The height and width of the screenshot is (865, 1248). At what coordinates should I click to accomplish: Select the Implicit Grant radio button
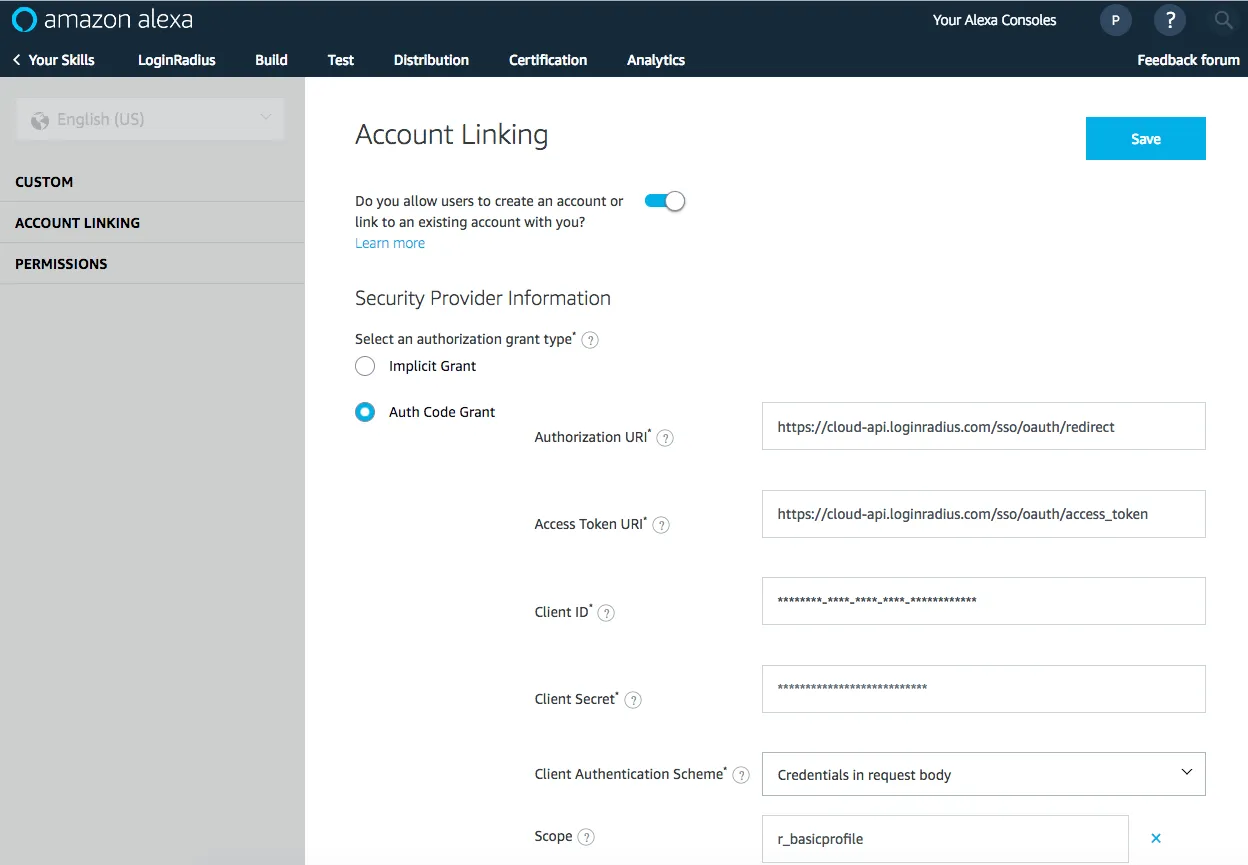pos(365,366)
